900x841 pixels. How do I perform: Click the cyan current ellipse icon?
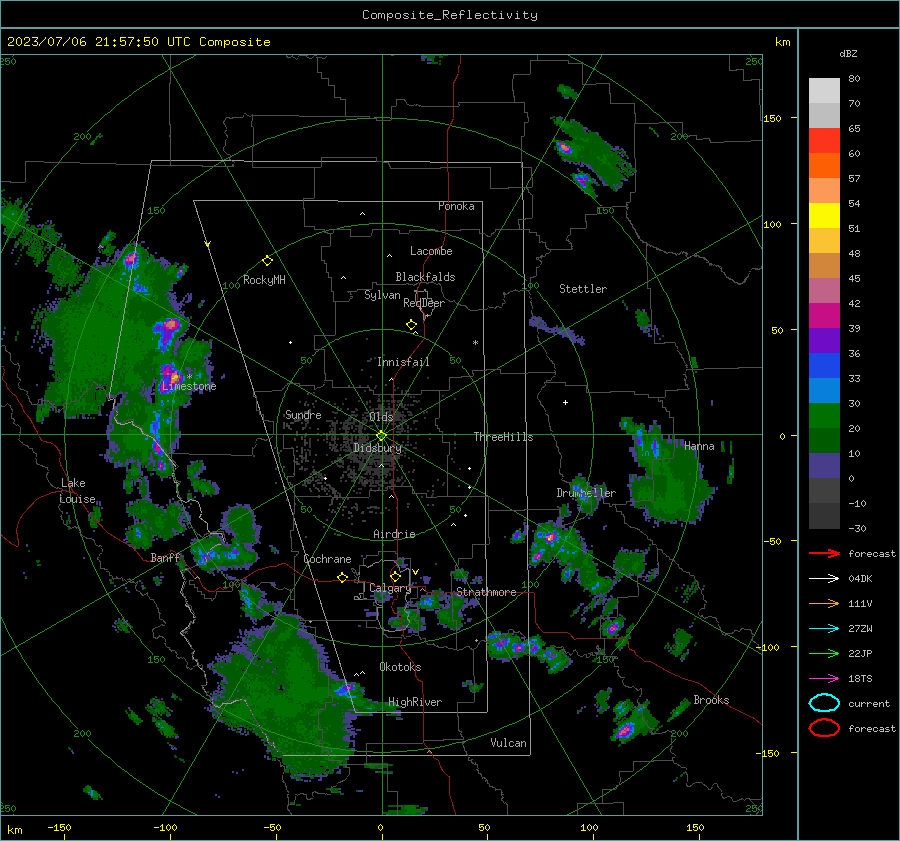824,703
